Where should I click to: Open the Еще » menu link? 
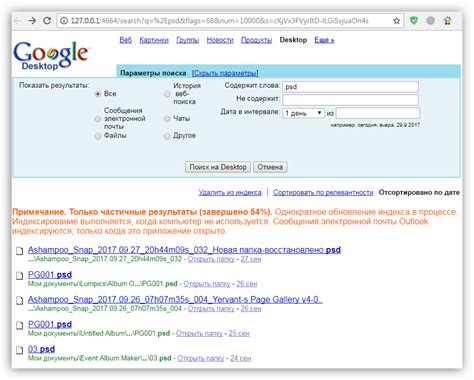(324, 40)
